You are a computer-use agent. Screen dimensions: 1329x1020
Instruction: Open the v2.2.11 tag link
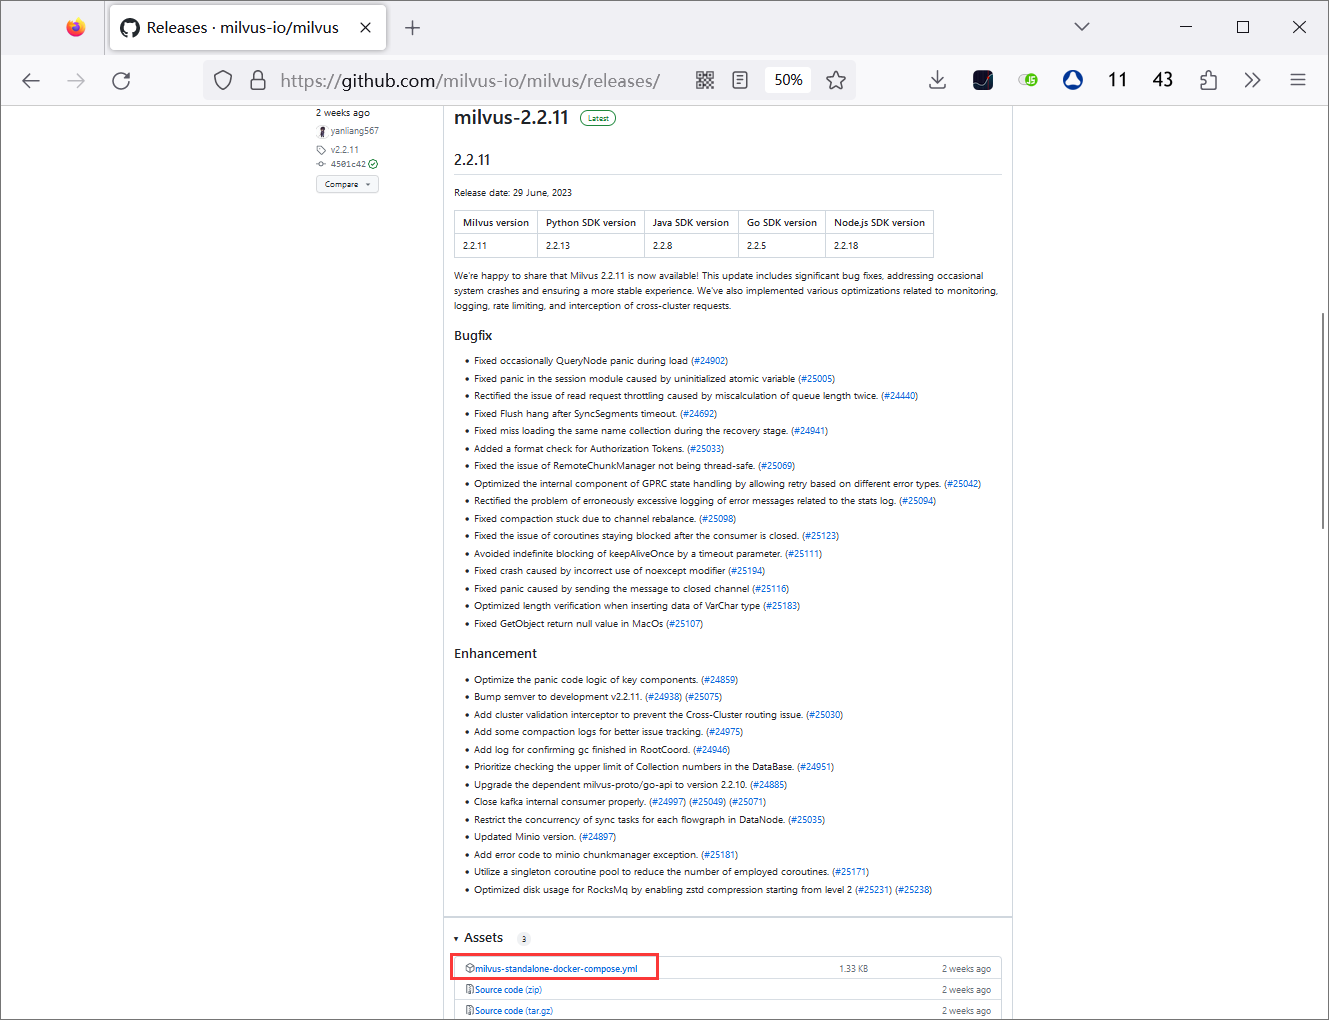(x=344, y=150)
